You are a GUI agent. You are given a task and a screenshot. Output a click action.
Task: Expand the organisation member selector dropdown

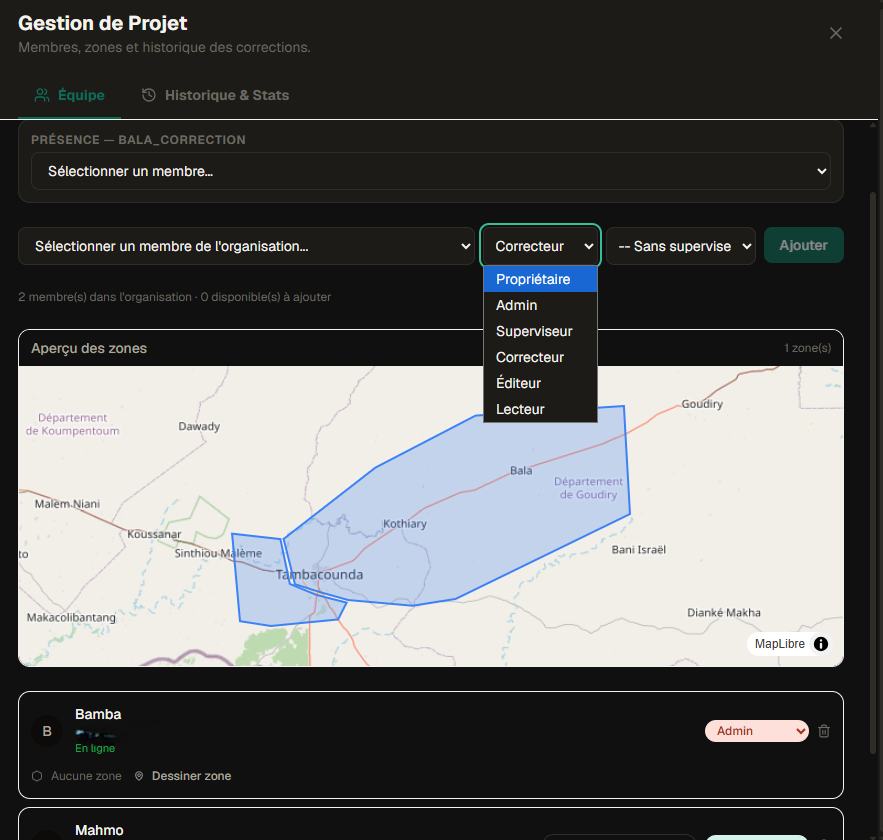coord(246,246)
